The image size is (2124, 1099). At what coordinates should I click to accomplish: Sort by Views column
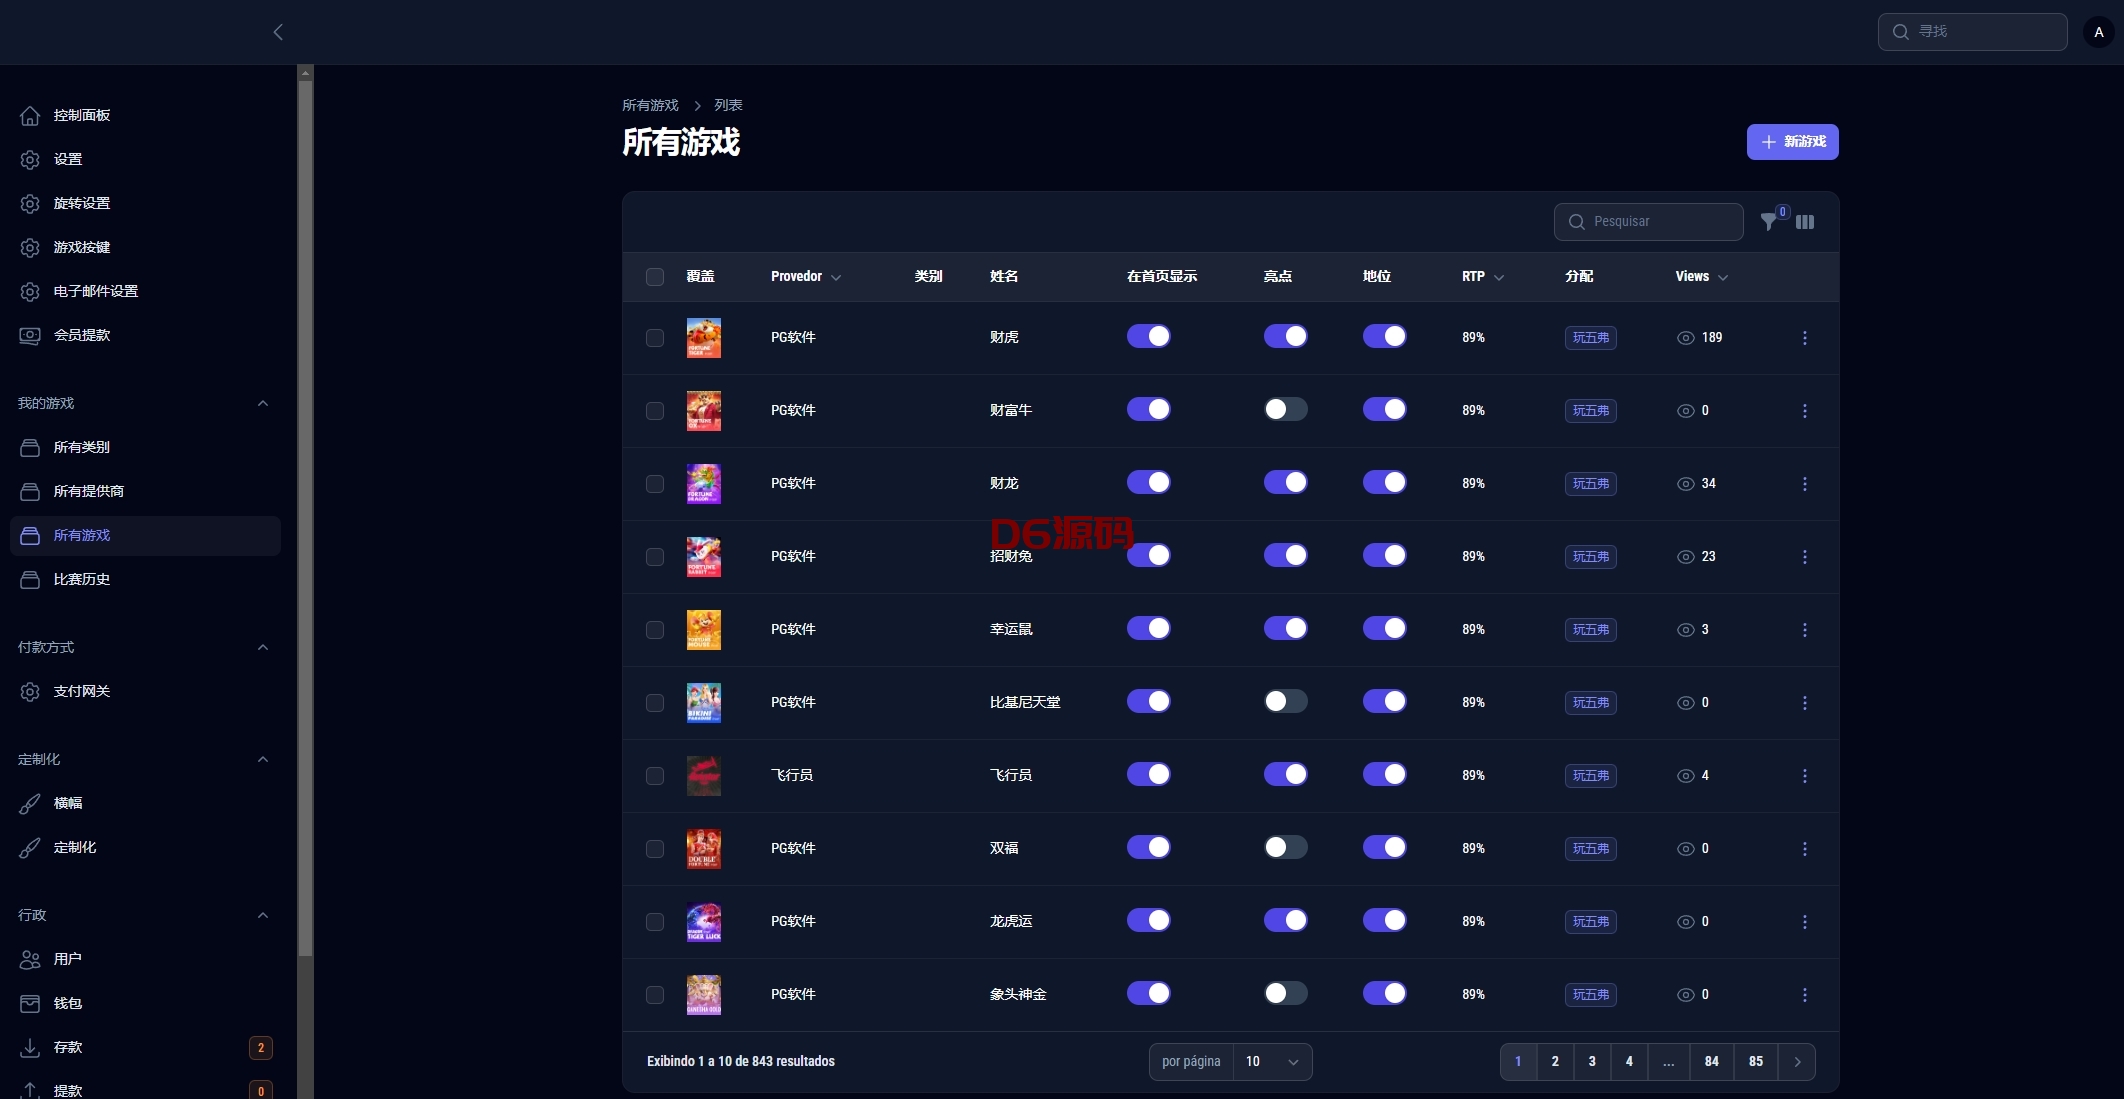(x=1702, y=277)
